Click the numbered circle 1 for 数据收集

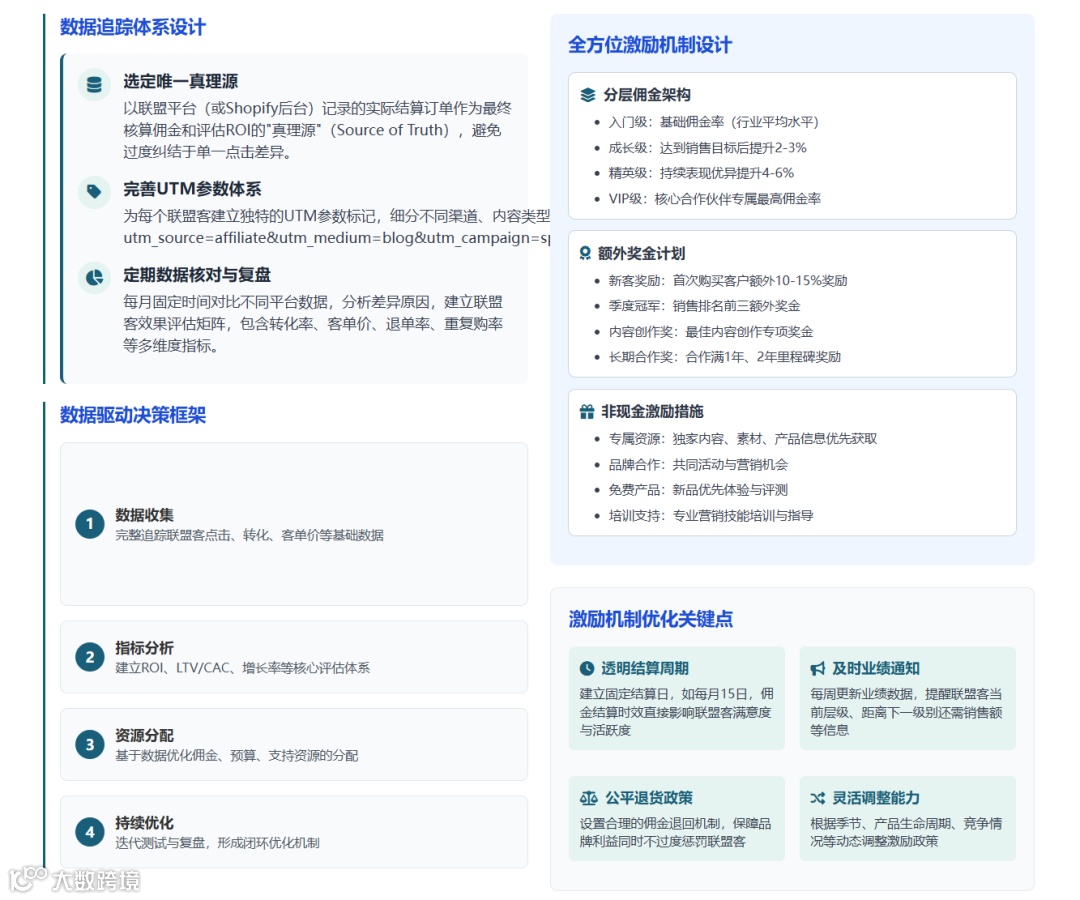90,524
